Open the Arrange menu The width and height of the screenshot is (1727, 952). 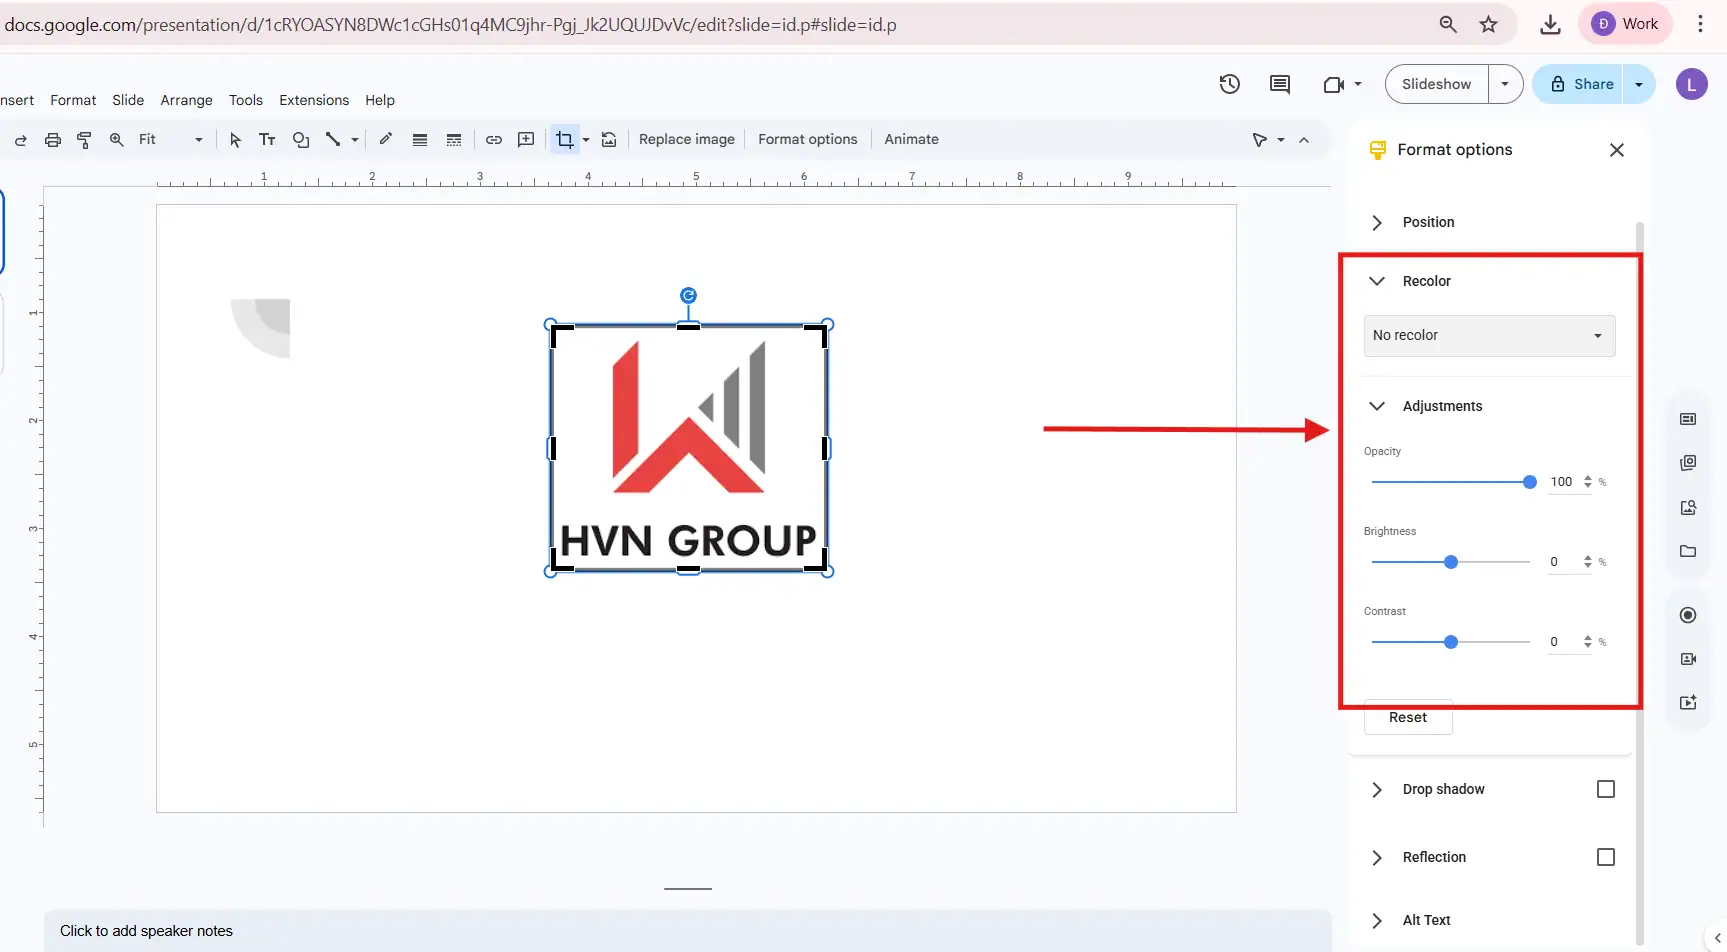coord(186,100)
